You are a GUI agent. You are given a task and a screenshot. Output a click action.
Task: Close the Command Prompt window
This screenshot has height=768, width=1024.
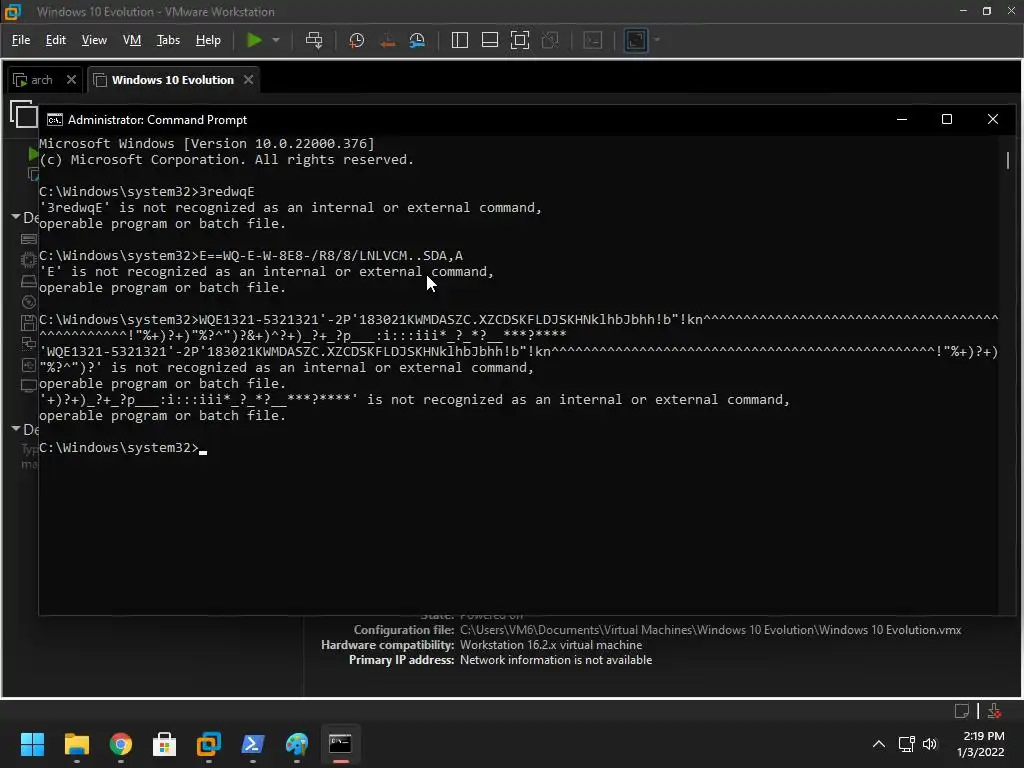click(x=993, y=120)
